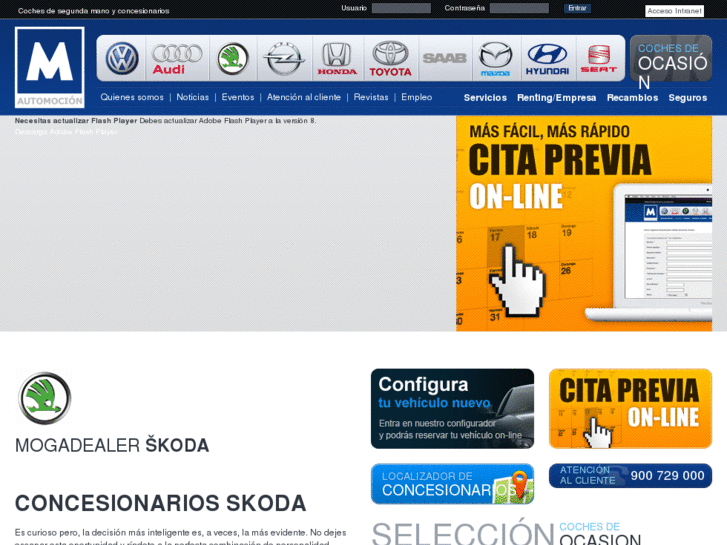This screenshot has height=545, width=727.
Task: Click Selección Coches de Ocasión heading
Action: (x=506, y=532)
